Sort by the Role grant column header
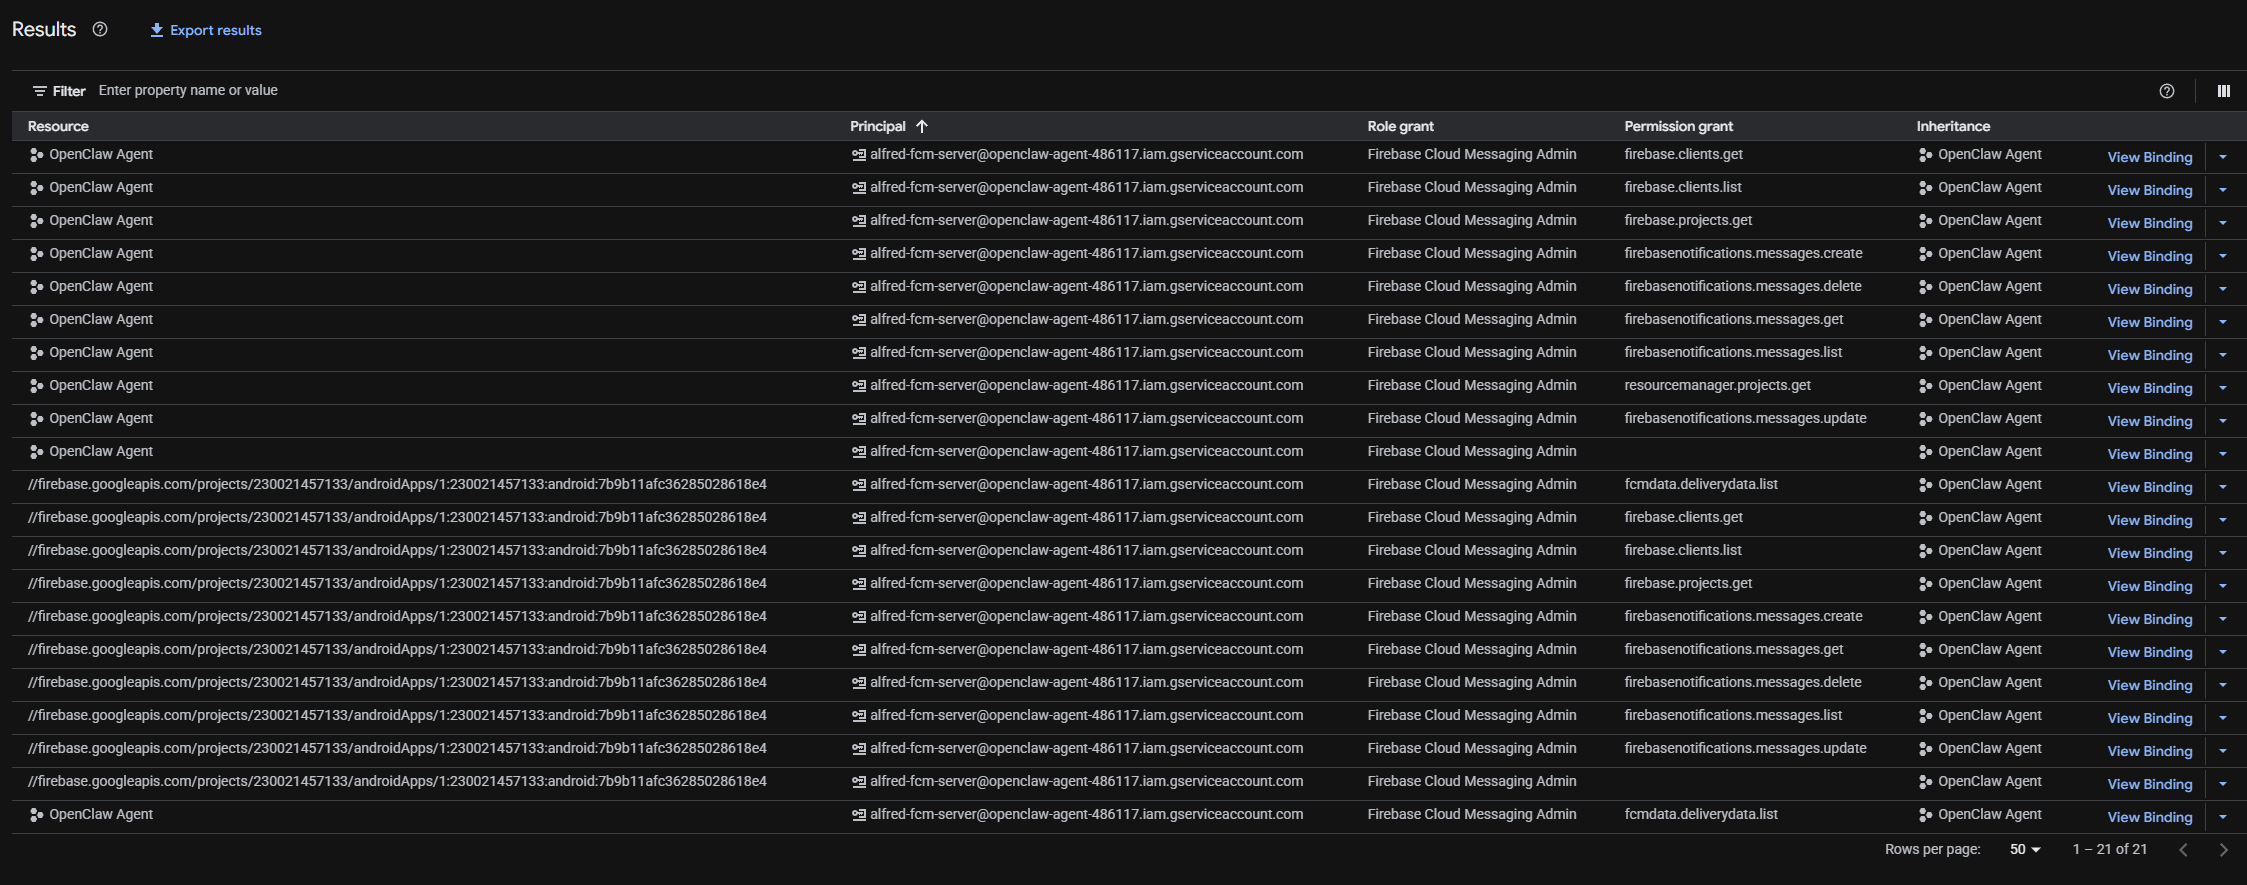The image size is (2247, 885). pos(1400,126)
